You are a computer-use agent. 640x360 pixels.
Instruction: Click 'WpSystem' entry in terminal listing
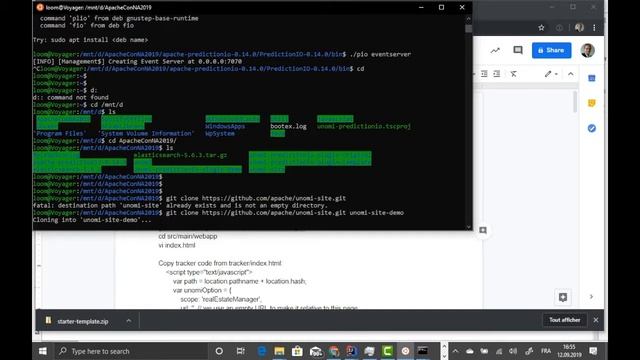tap(220, 133)
